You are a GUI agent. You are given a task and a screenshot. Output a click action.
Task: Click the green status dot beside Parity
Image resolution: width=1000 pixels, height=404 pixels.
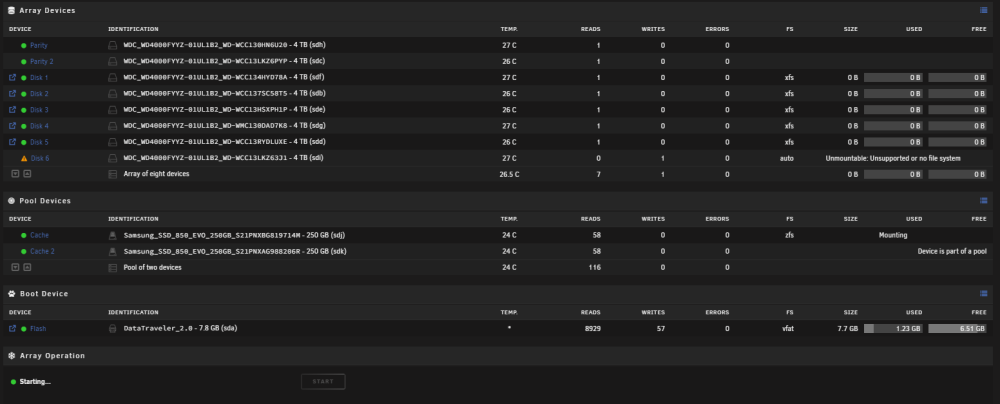tap(24, 45)
